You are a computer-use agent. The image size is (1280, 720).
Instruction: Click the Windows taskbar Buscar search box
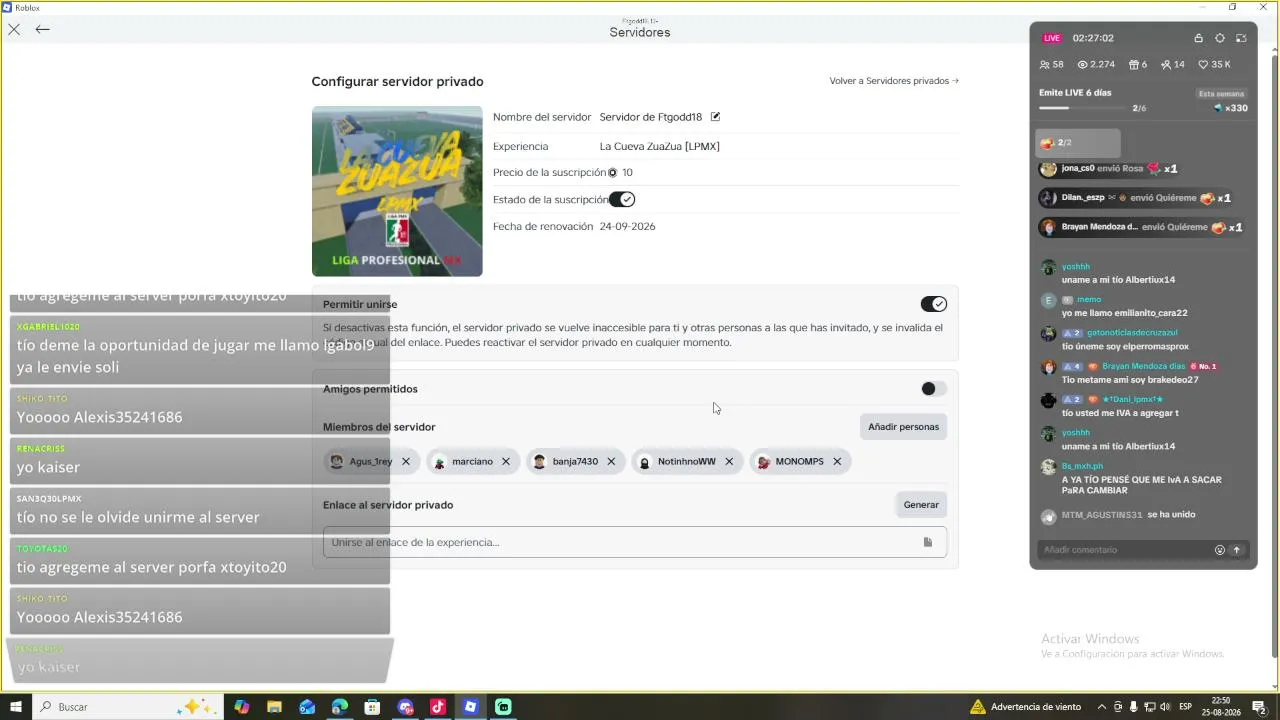(126, 707)
